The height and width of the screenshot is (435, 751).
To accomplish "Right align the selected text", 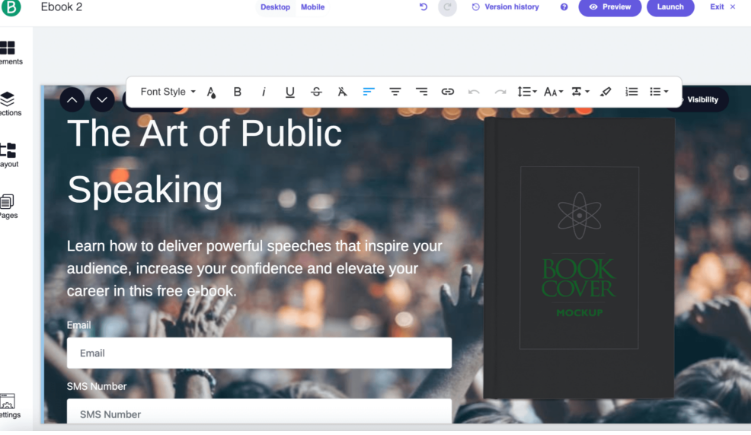I will click(x=421, y=92).
